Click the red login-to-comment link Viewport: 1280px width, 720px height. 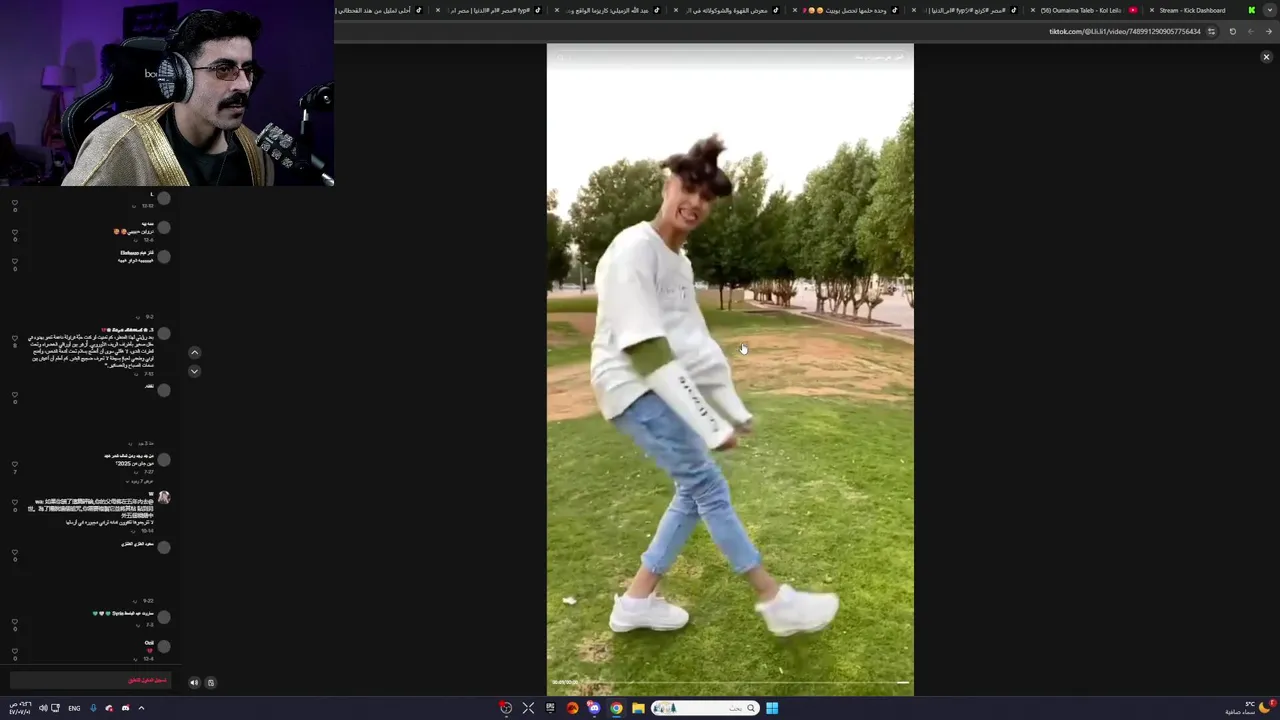coord(147,681)
